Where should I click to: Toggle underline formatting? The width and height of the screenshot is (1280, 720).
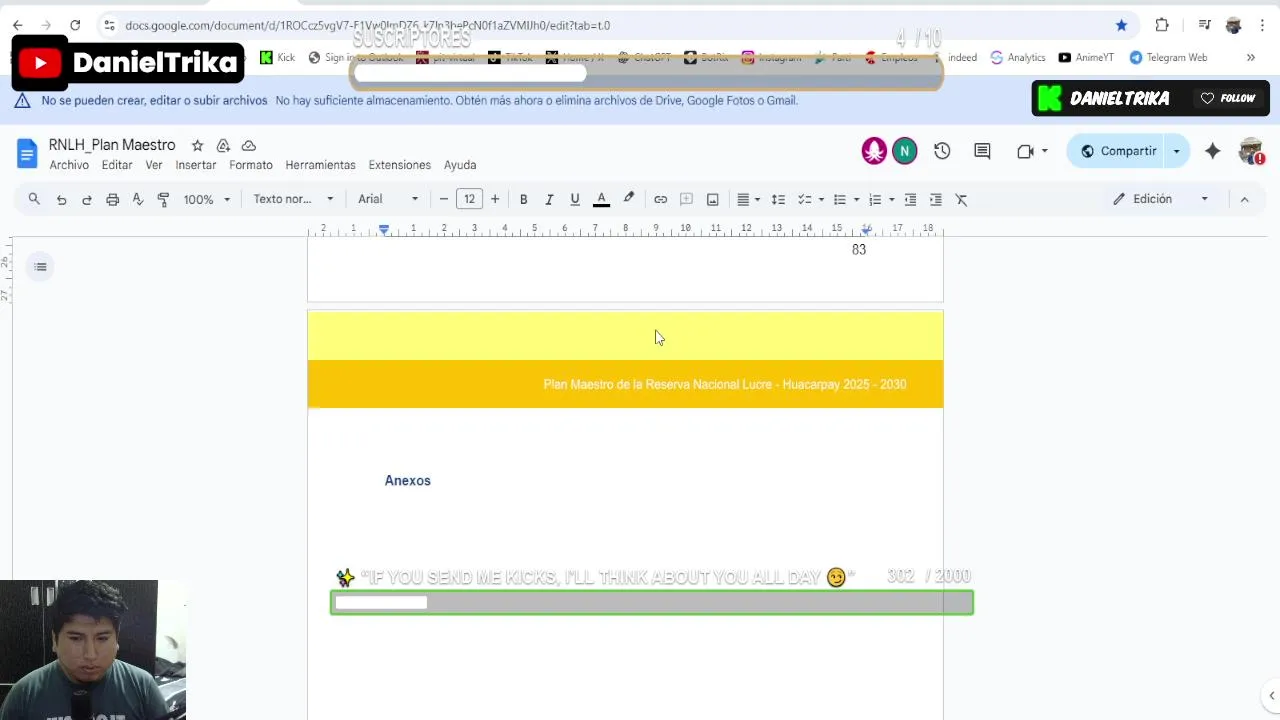point(575,199)
